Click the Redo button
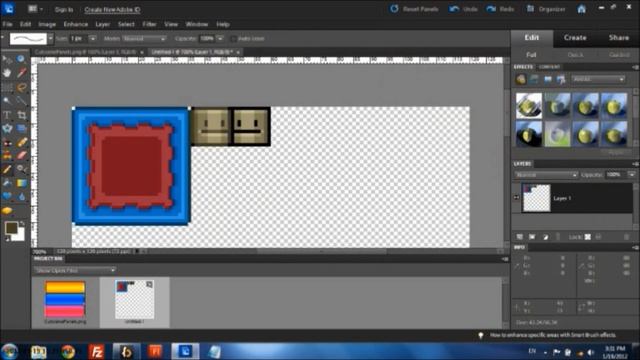 click(x=500, y=9)
